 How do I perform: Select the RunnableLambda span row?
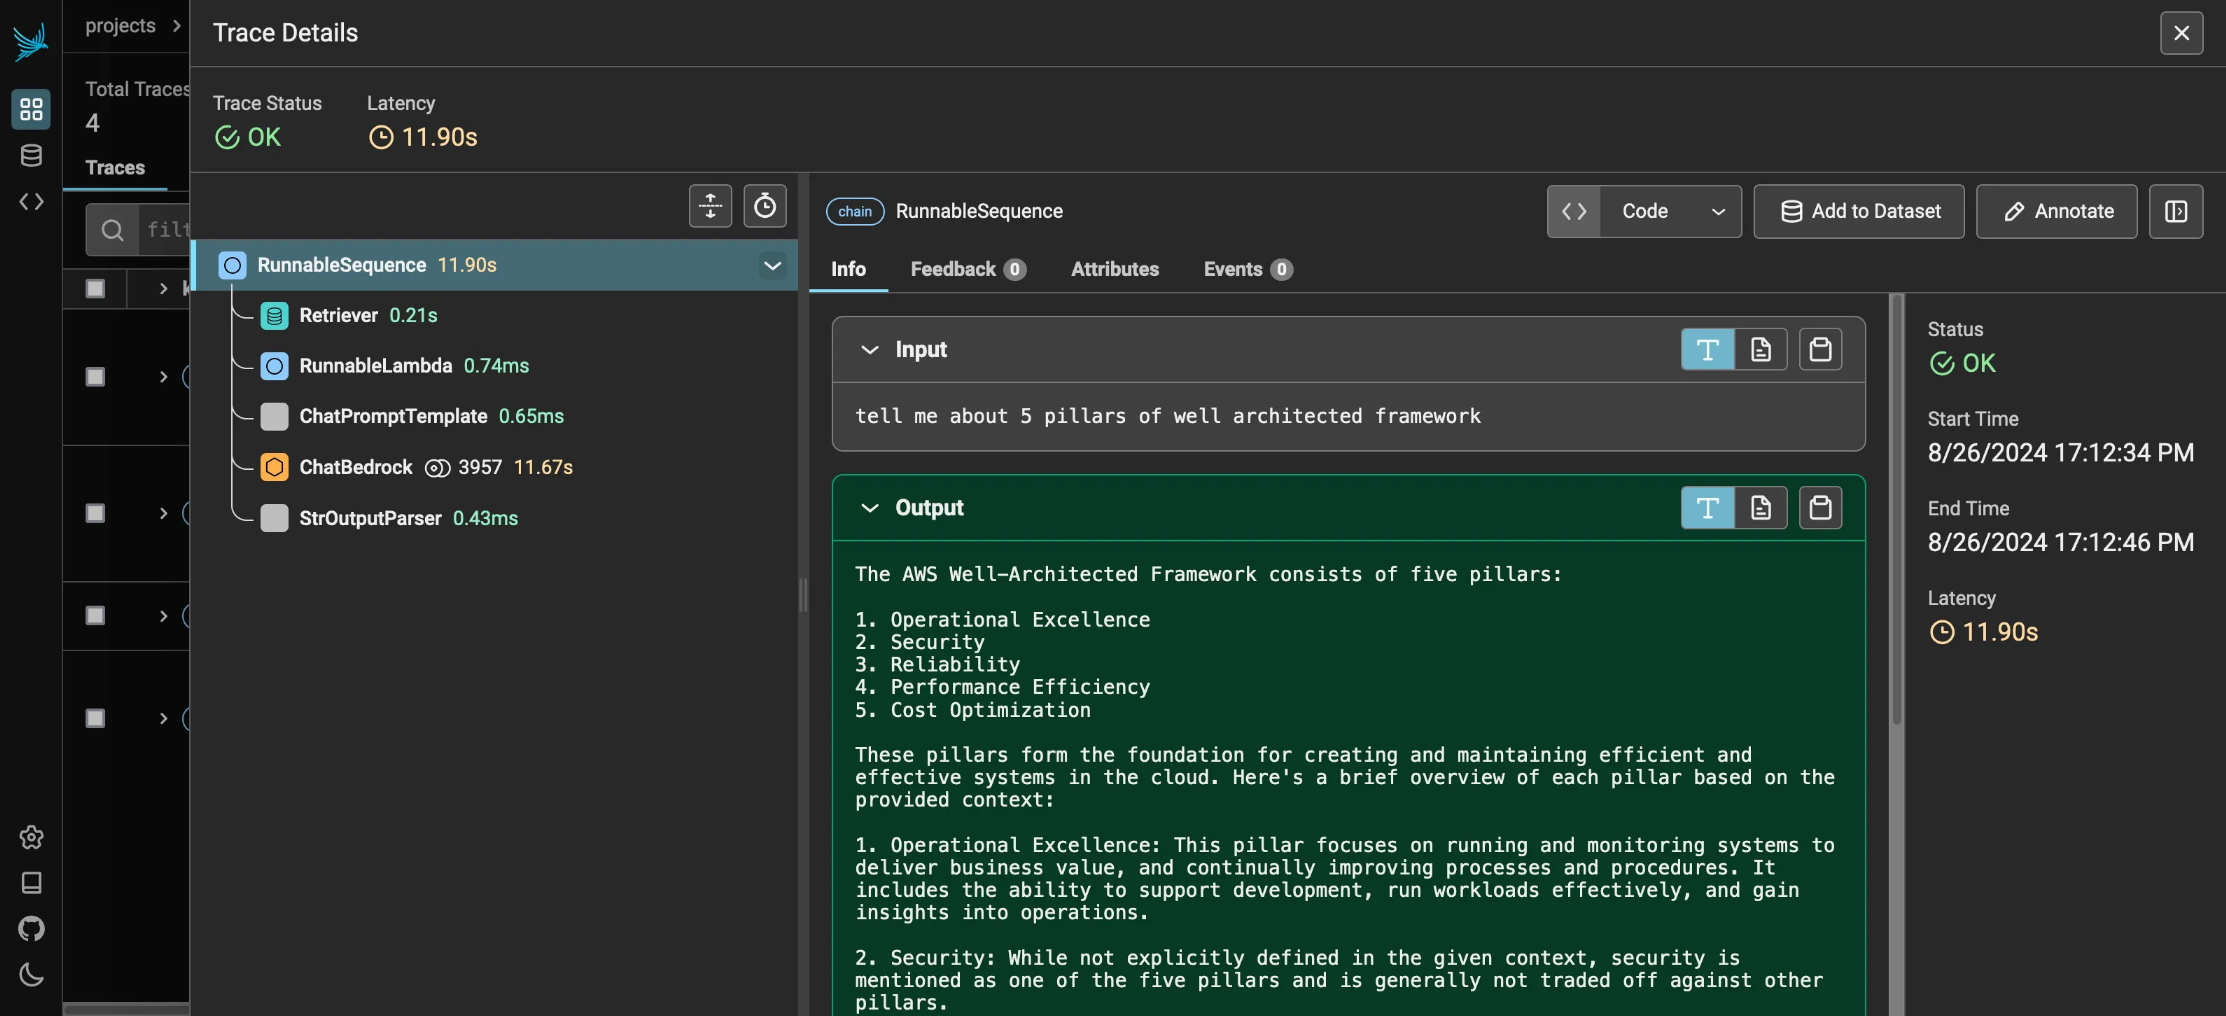[x=495, y=366]
